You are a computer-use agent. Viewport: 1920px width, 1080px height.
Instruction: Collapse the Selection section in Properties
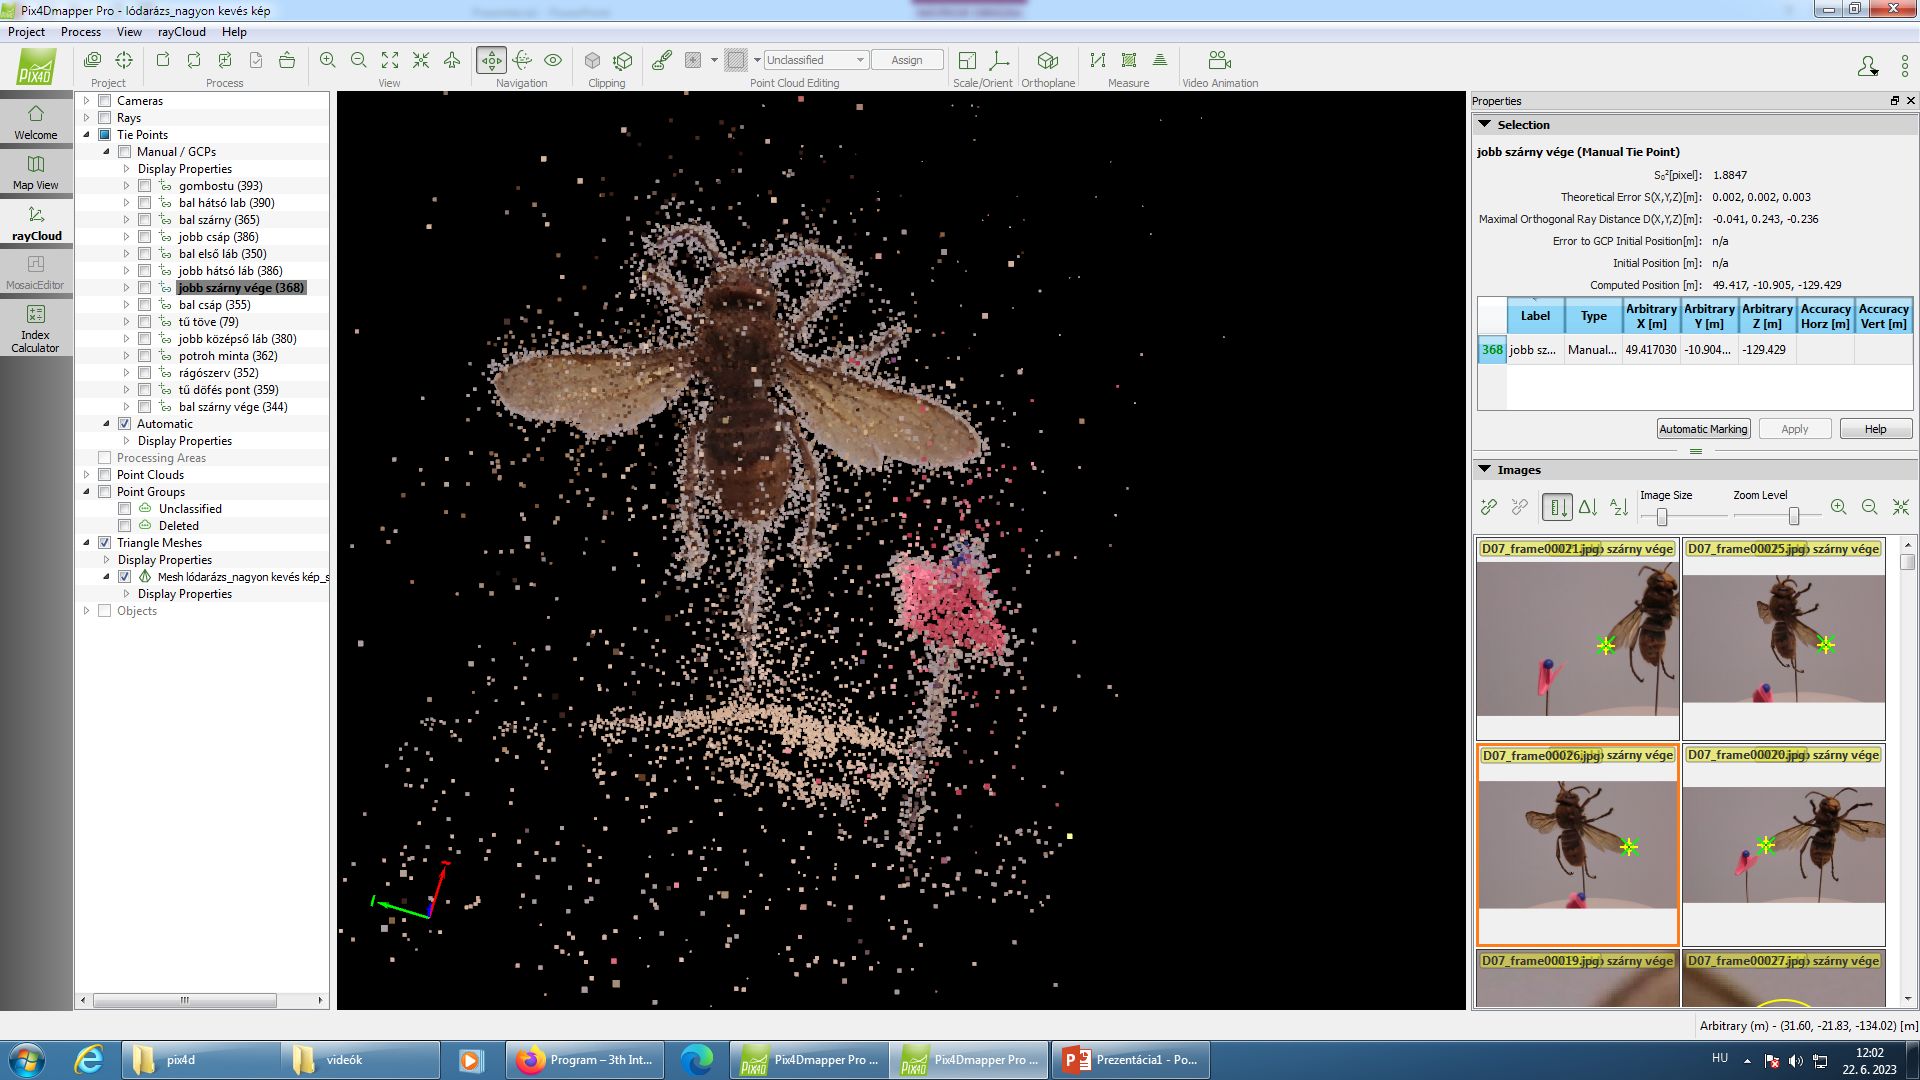(x=1485, y=125)
